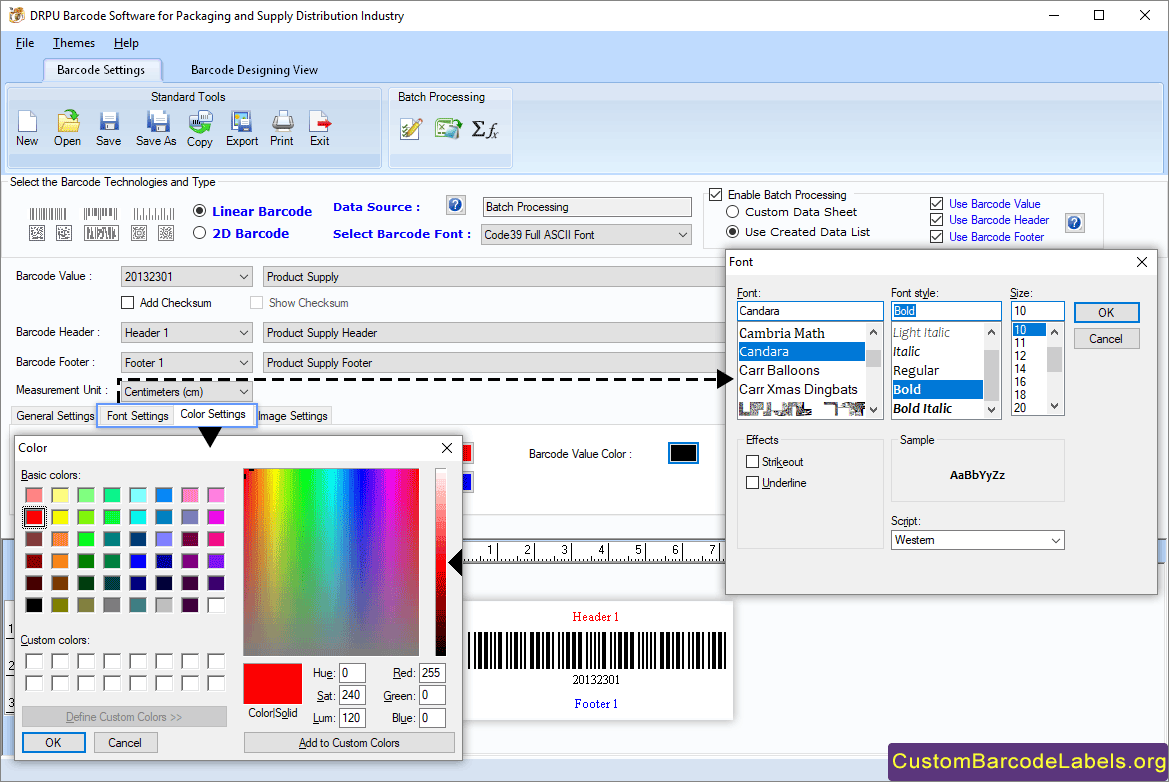Open the General Settings tab

coord(55,416)
